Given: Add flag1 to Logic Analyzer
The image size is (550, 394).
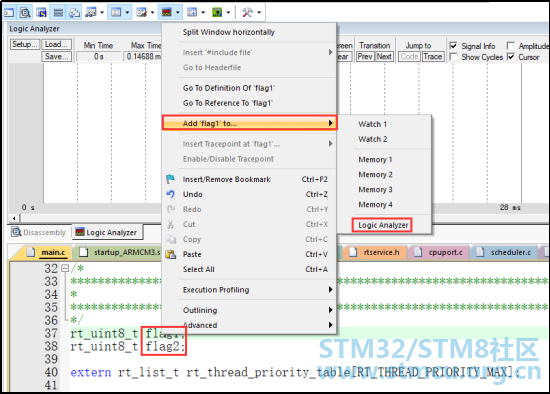Looking at the screenshot, I should 383,225.
